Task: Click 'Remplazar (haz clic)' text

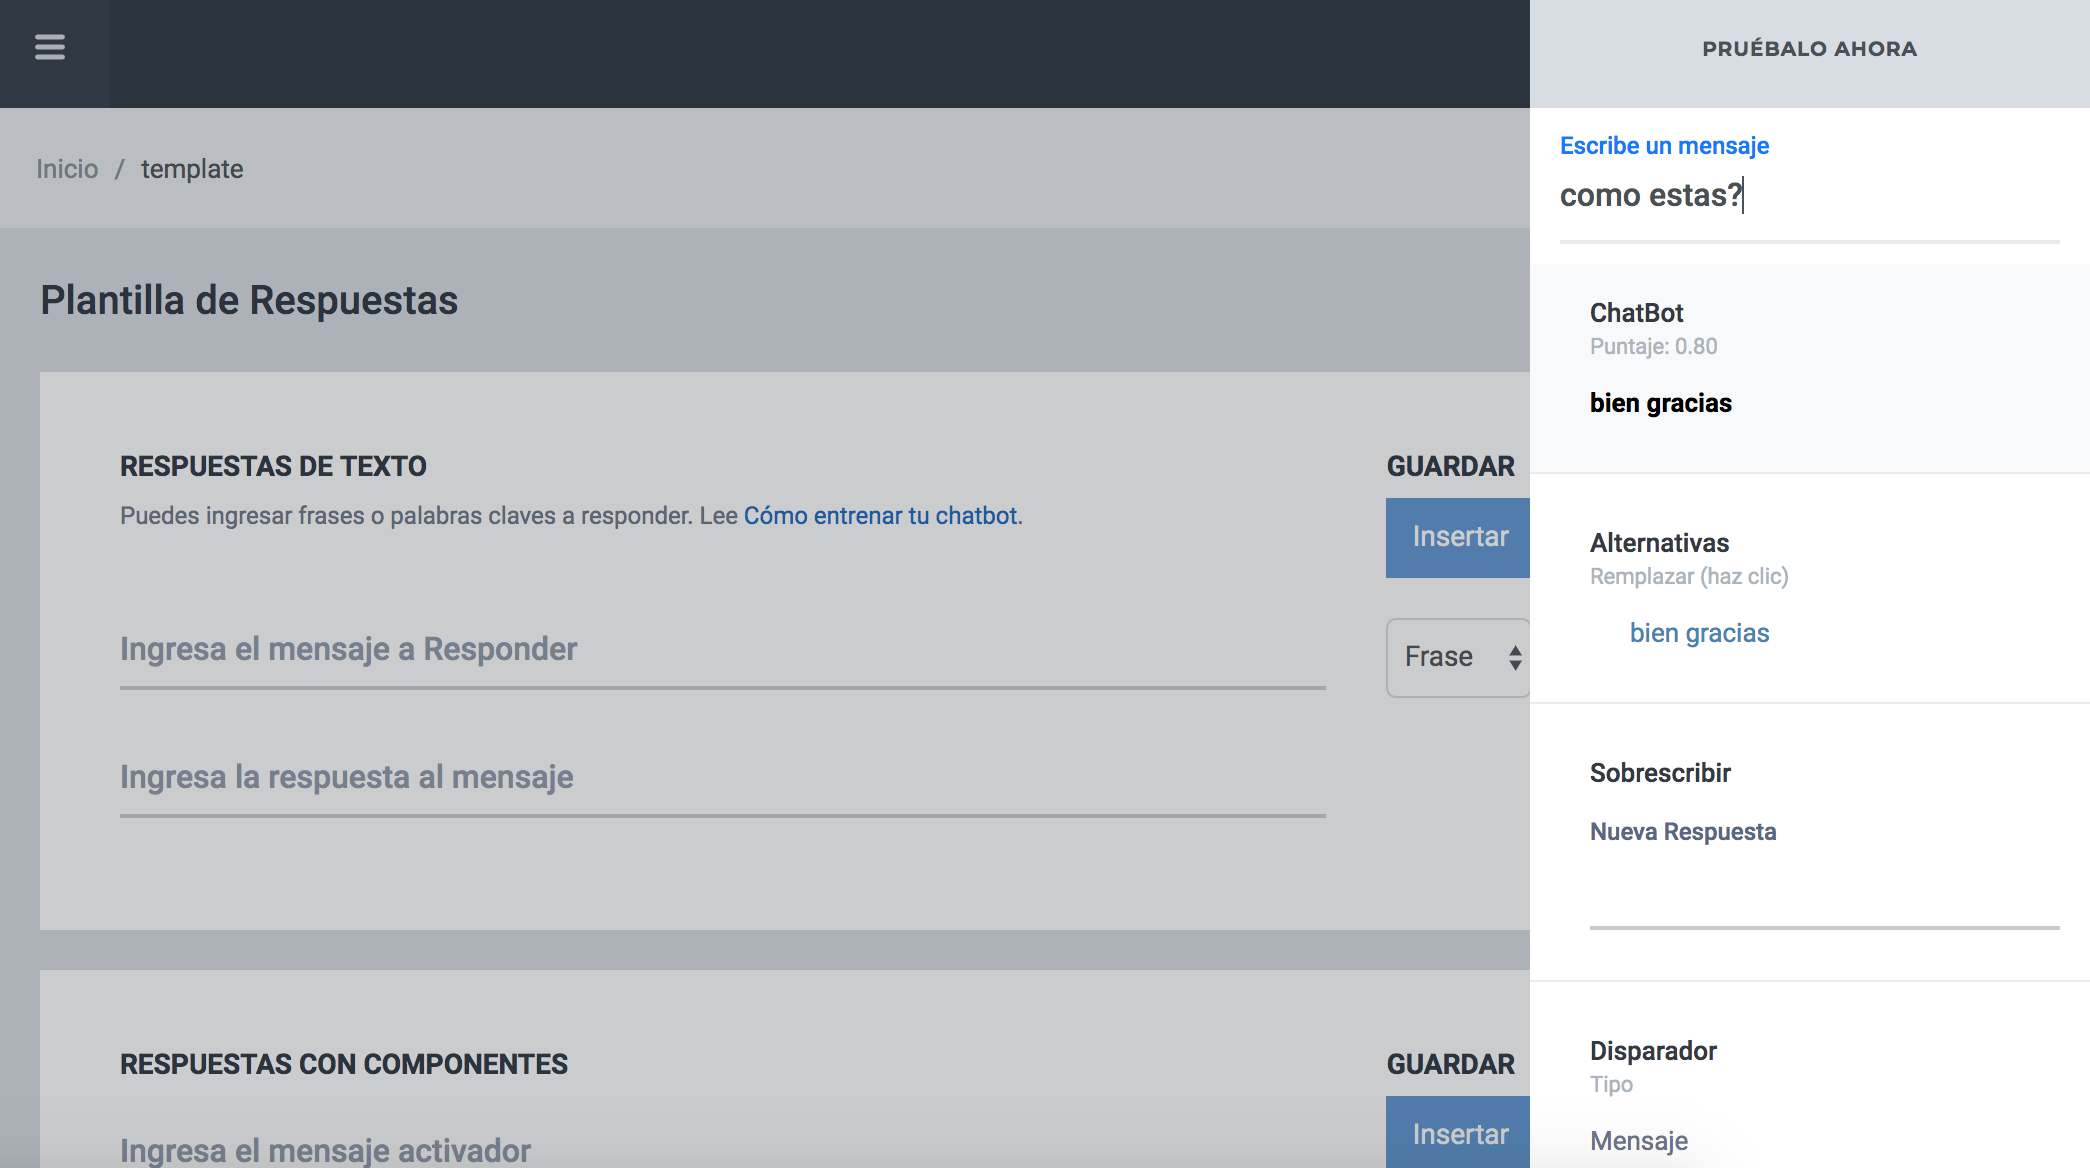Action: pyautogui.click(x=1689, y=577)
